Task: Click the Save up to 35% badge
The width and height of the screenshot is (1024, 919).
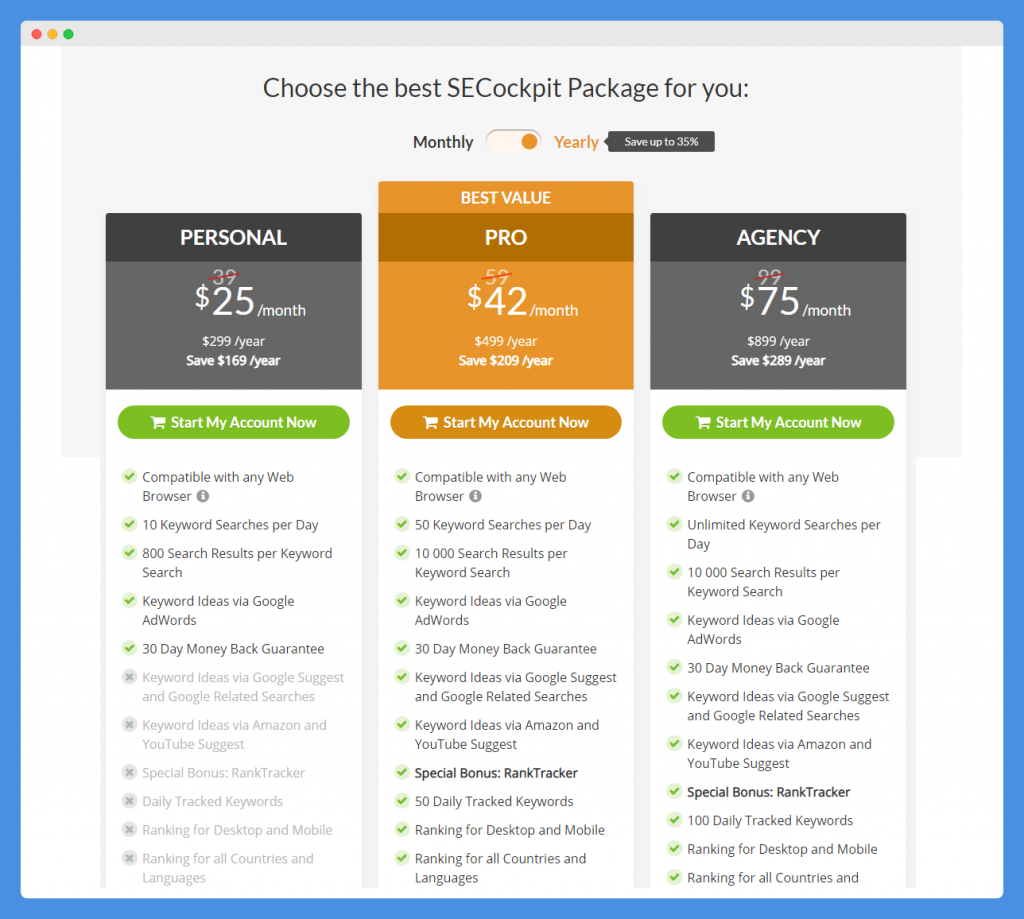Action: pos(660,142)
